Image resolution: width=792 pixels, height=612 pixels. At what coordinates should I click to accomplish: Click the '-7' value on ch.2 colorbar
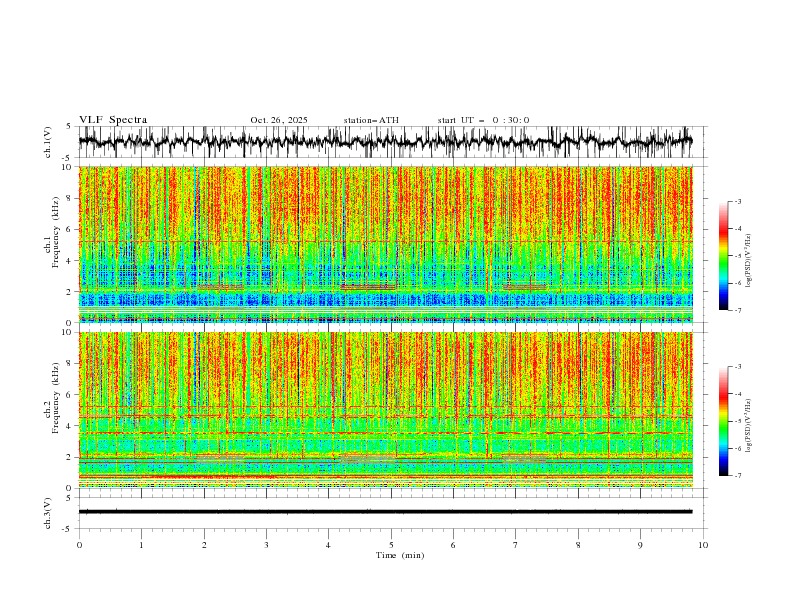click(737, 476)
